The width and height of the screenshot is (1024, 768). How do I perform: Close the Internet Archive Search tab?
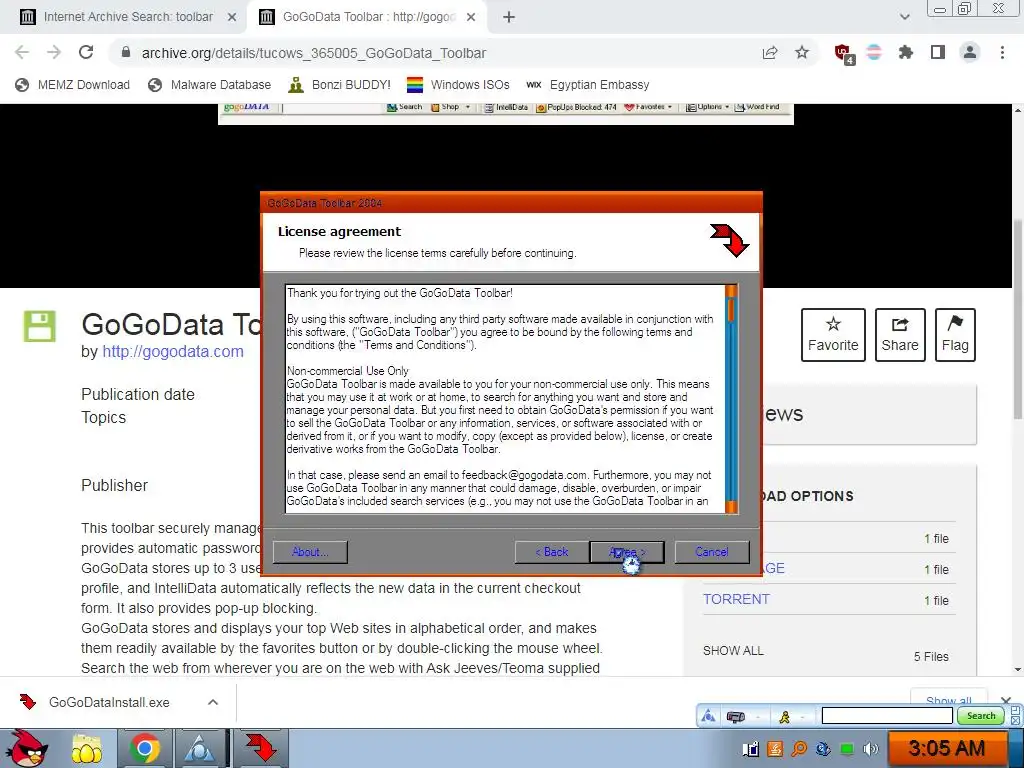pyautogui.click(x=232, y=18)
